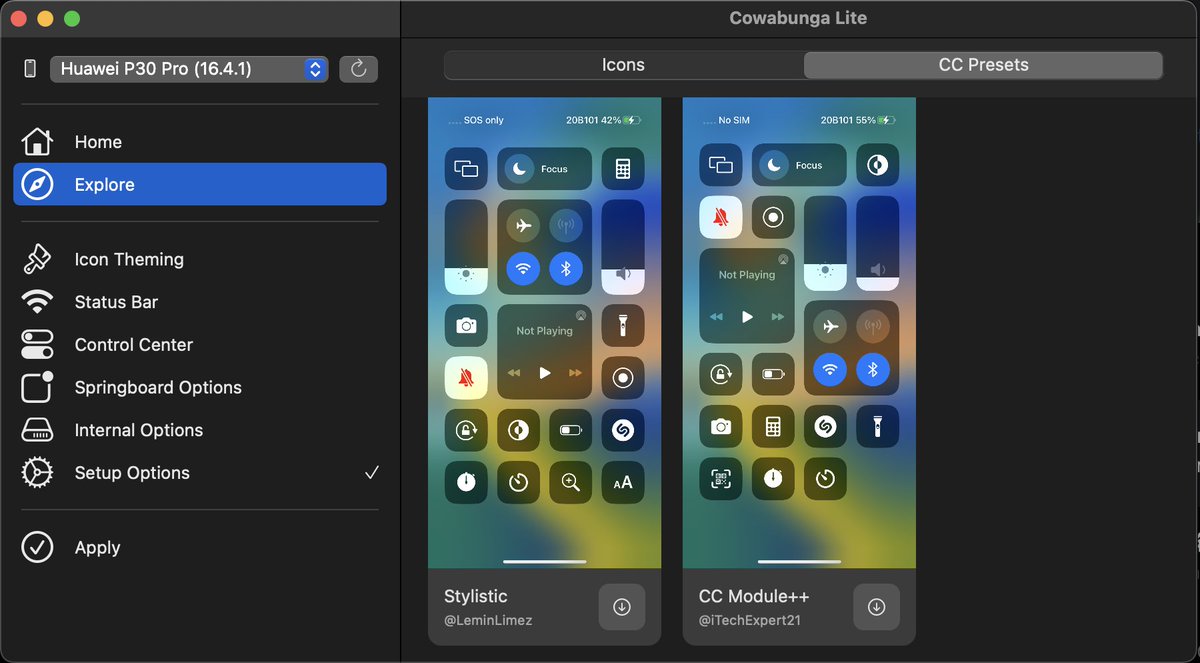Click @LeminLimez author name

488,620
